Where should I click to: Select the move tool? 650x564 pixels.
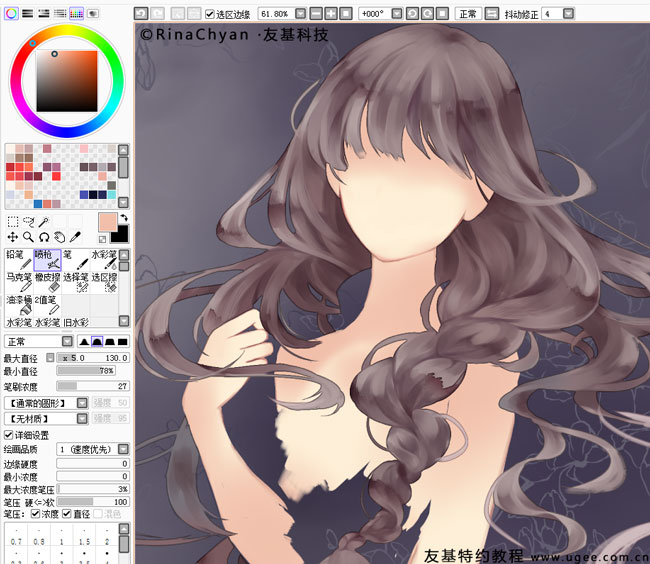point(13,237)
